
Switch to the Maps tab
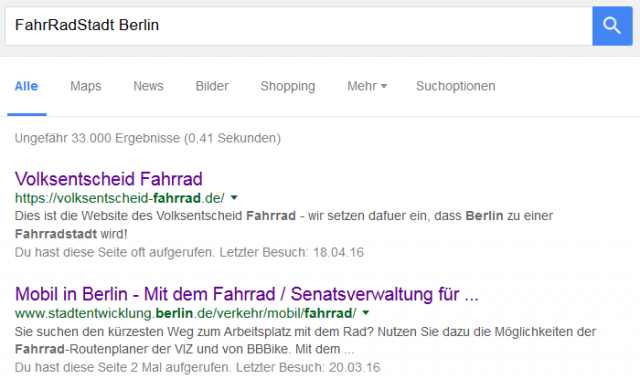click(86, 86)
